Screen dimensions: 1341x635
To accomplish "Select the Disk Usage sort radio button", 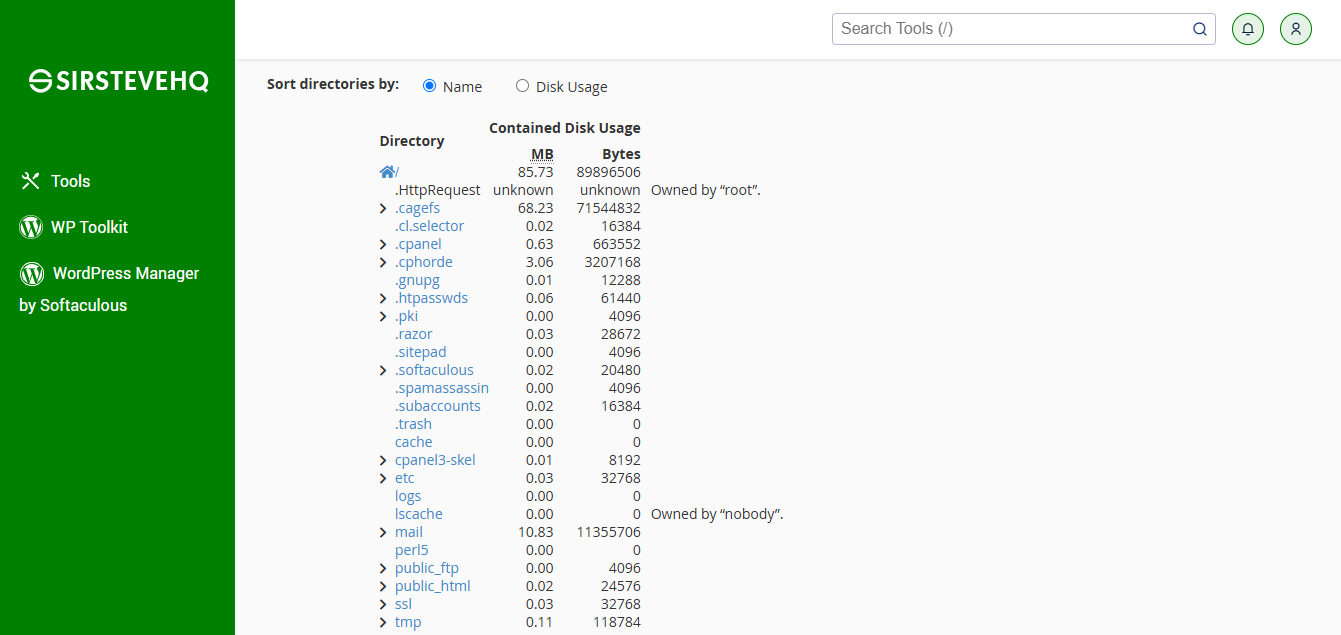I will (x=522, y=86).
